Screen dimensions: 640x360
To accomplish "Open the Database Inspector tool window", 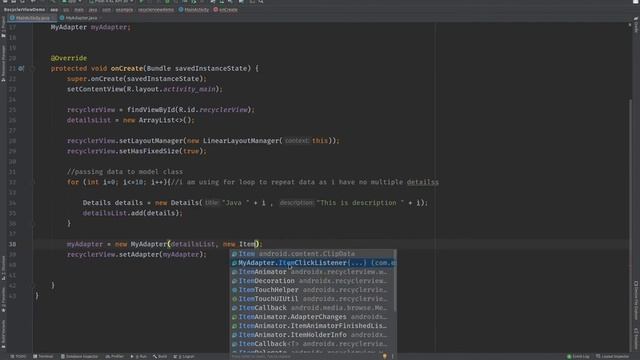I will point(80,356).
